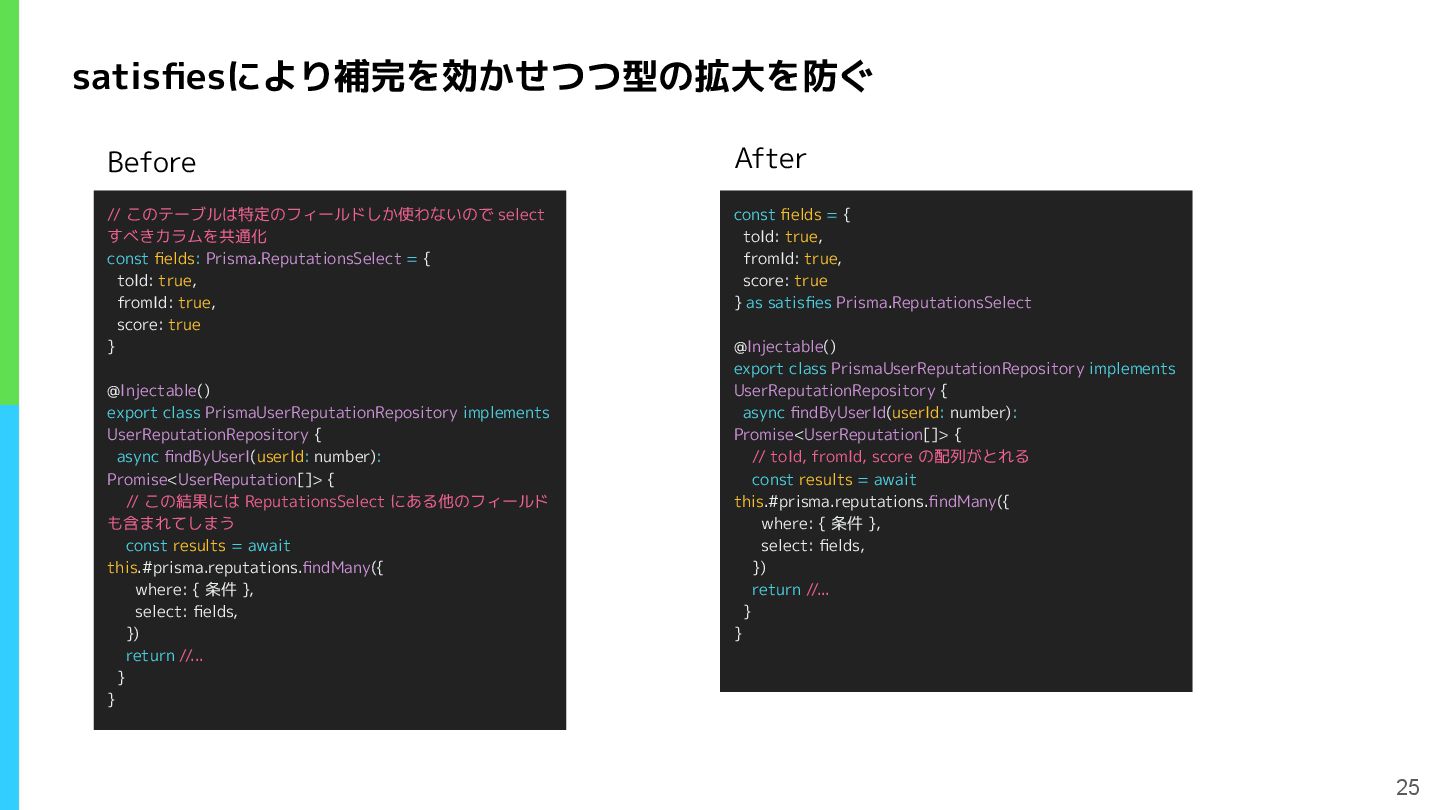This screenshot has height=810, width=1440.
Task: Click Before comment line 'このテーブルは特定の'
Action: [326, 214]
